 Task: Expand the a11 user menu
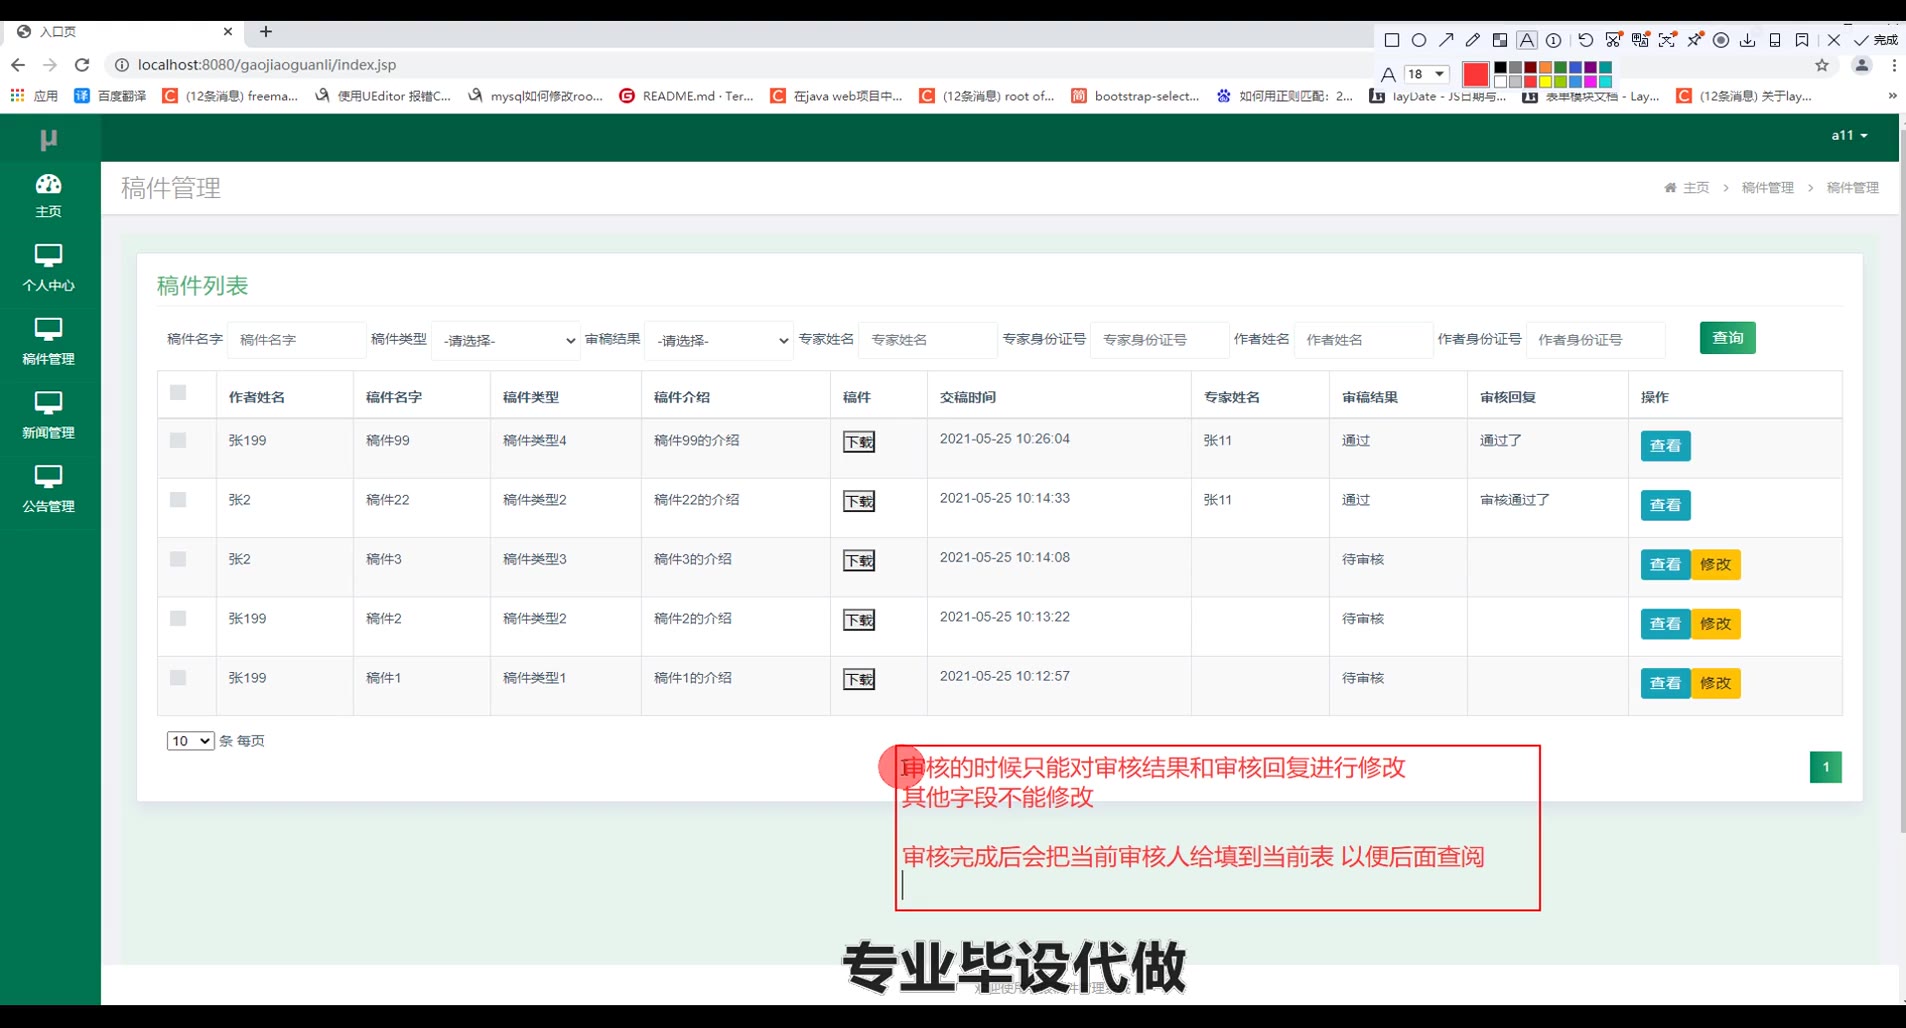coord(1849,135)
